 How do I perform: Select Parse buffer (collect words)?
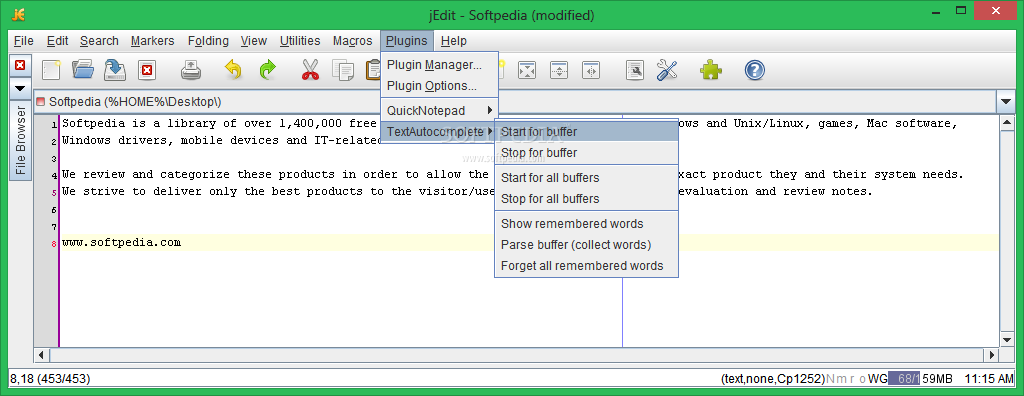pos(586,244)
